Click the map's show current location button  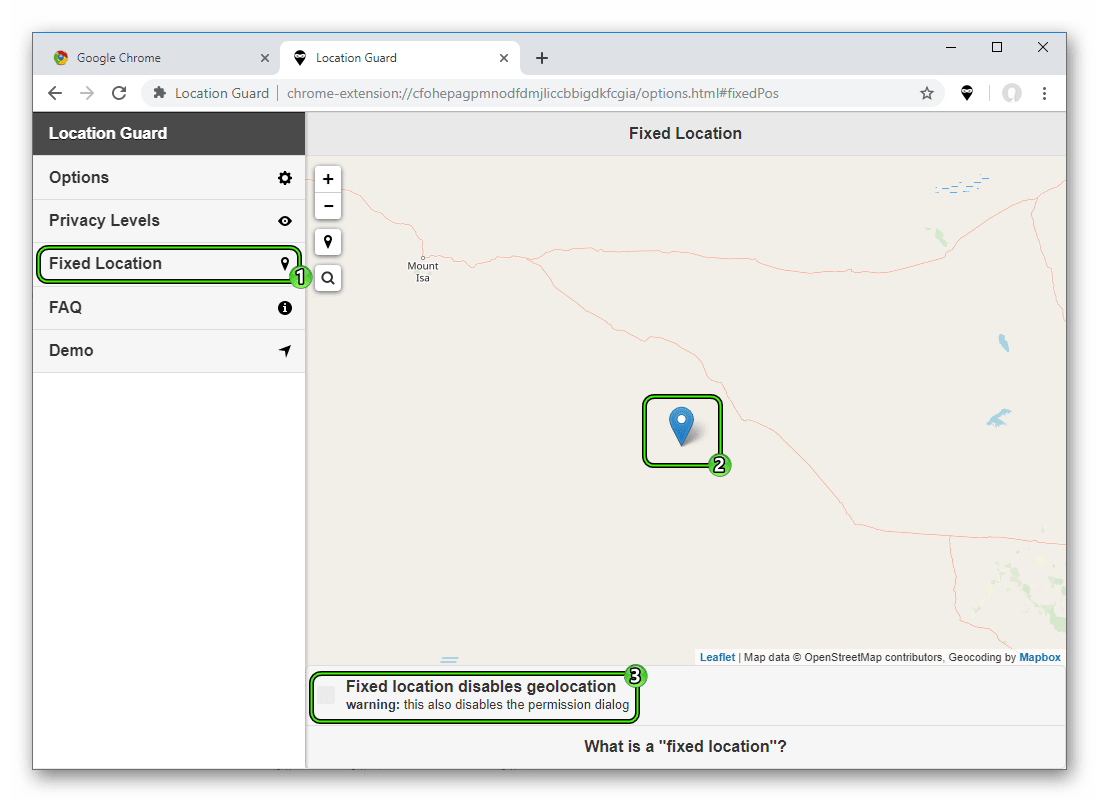click(327, 242)
